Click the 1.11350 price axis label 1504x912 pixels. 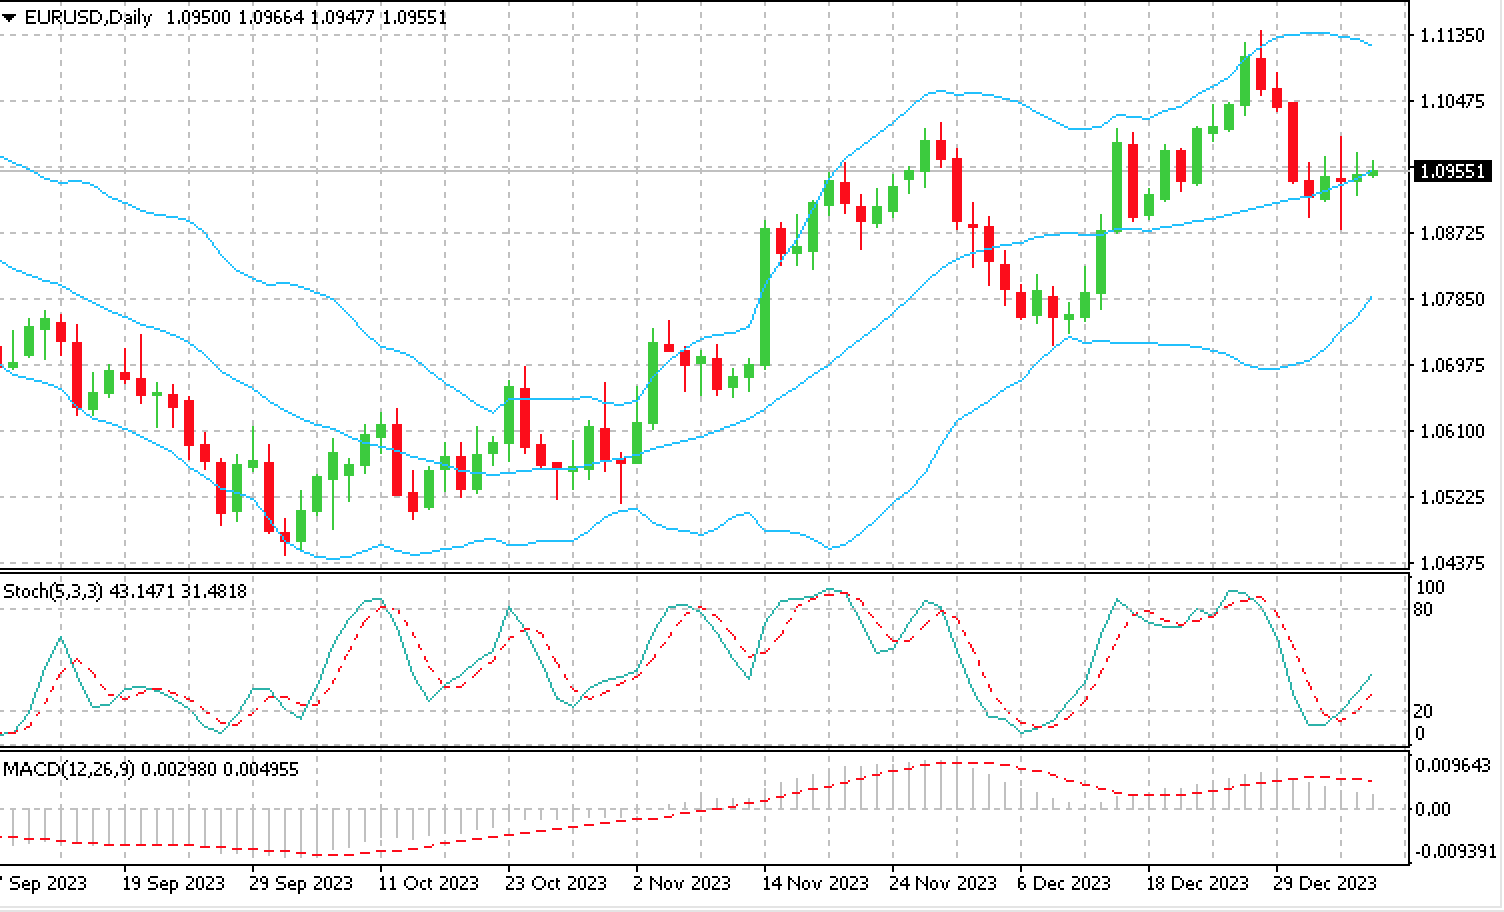tap(1451, 35)
